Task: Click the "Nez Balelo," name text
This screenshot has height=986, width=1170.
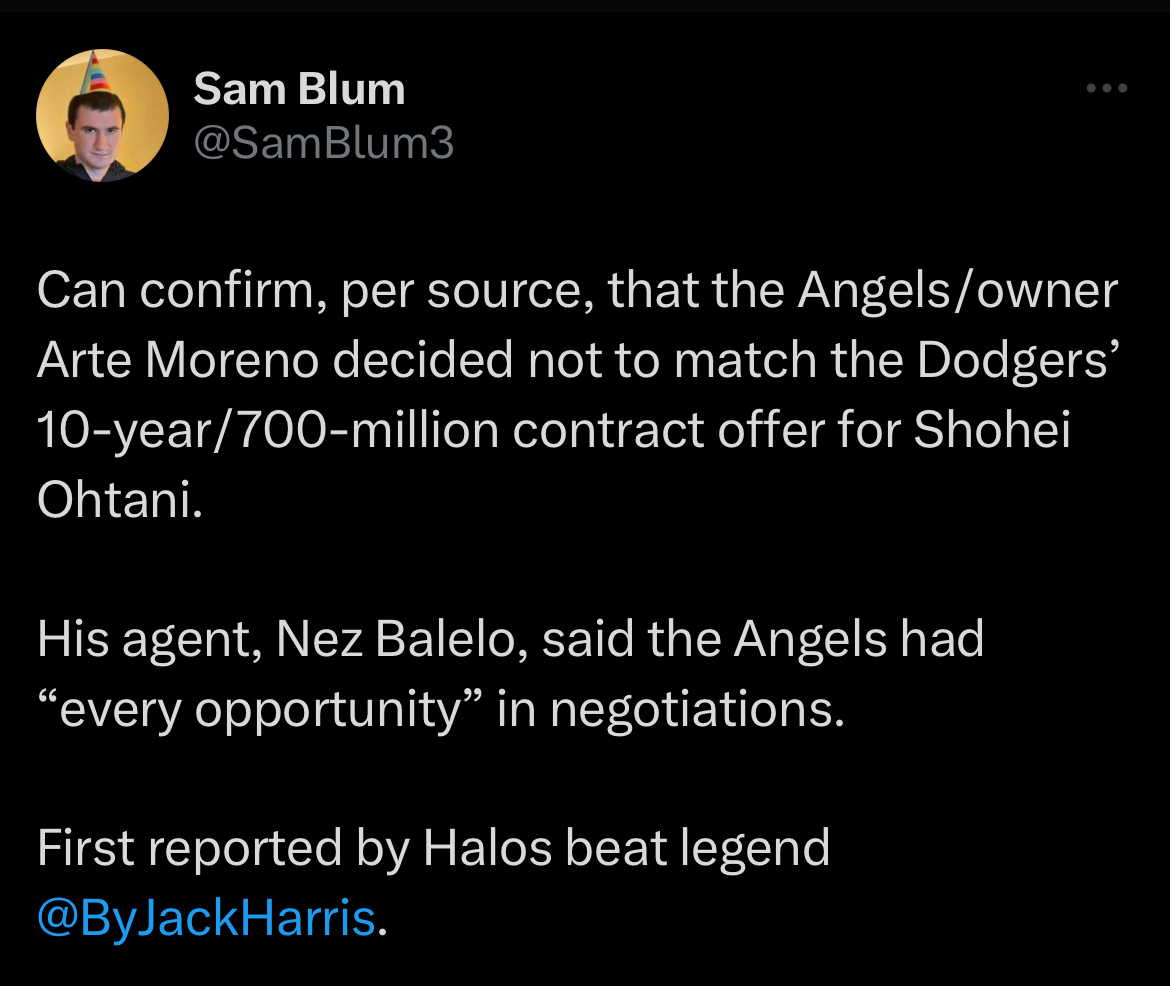Action: [x=403, y=640]
